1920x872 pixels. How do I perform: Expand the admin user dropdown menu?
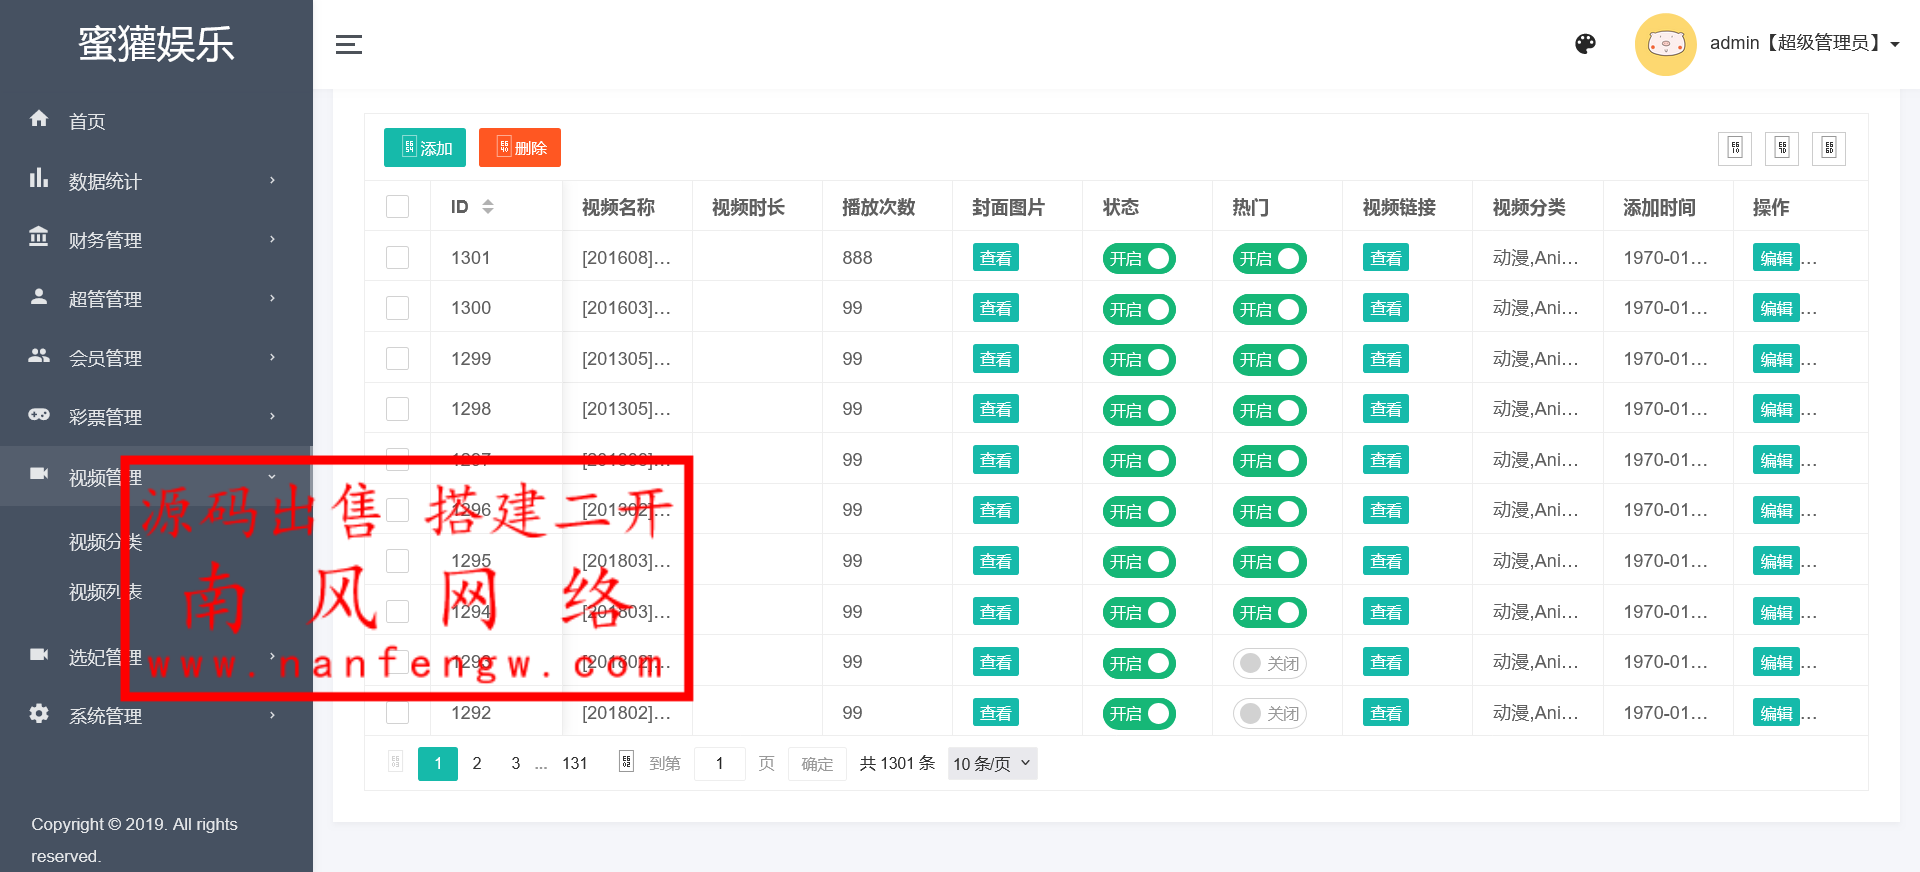1894,44
